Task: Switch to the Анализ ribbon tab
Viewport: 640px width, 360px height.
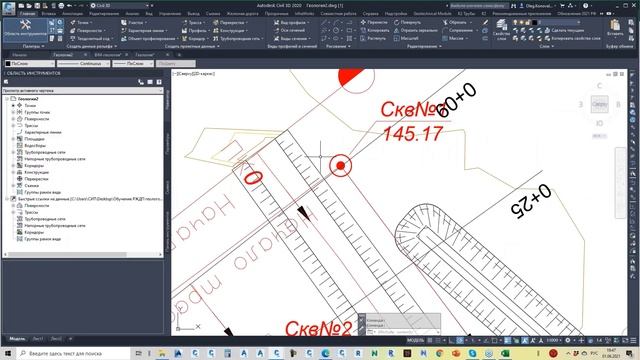Action: click(132, 13)
